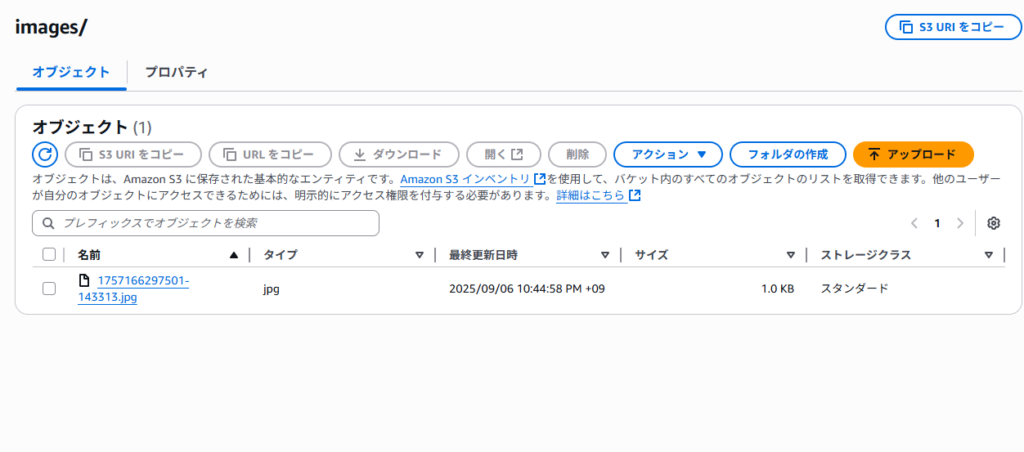Screen dimensions: 1024x452
Task: Click page number 1 in pagination
Action: [937, 223]
